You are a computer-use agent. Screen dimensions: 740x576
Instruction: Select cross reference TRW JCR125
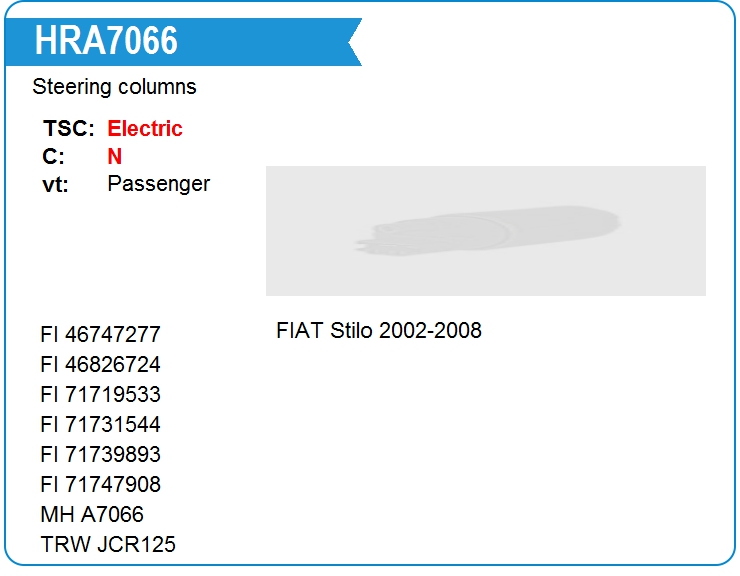[108, 544]
